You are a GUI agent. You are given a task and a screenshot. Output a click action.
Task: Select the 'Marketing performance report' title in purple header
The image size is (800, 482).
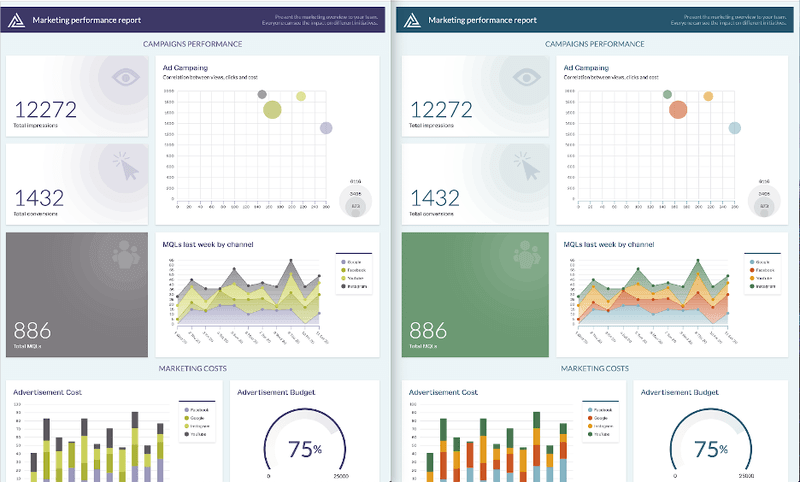(x=87, y=20)
